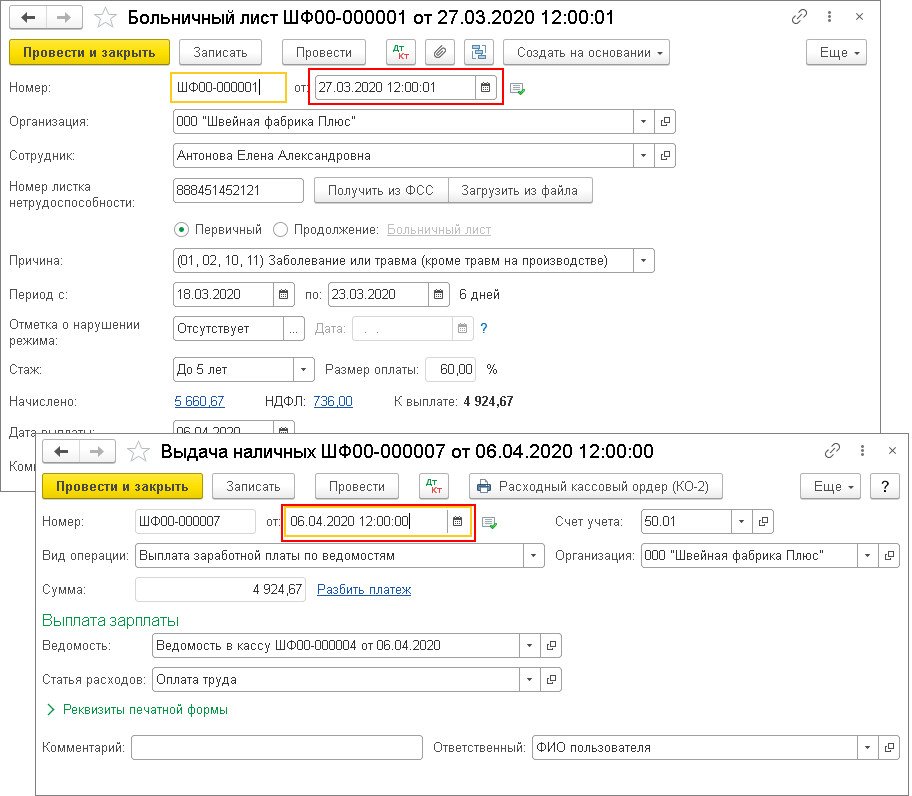Open document structure icon next to paperclip
Viewport: 912px width, 796px height.
(x=479, y=53)
